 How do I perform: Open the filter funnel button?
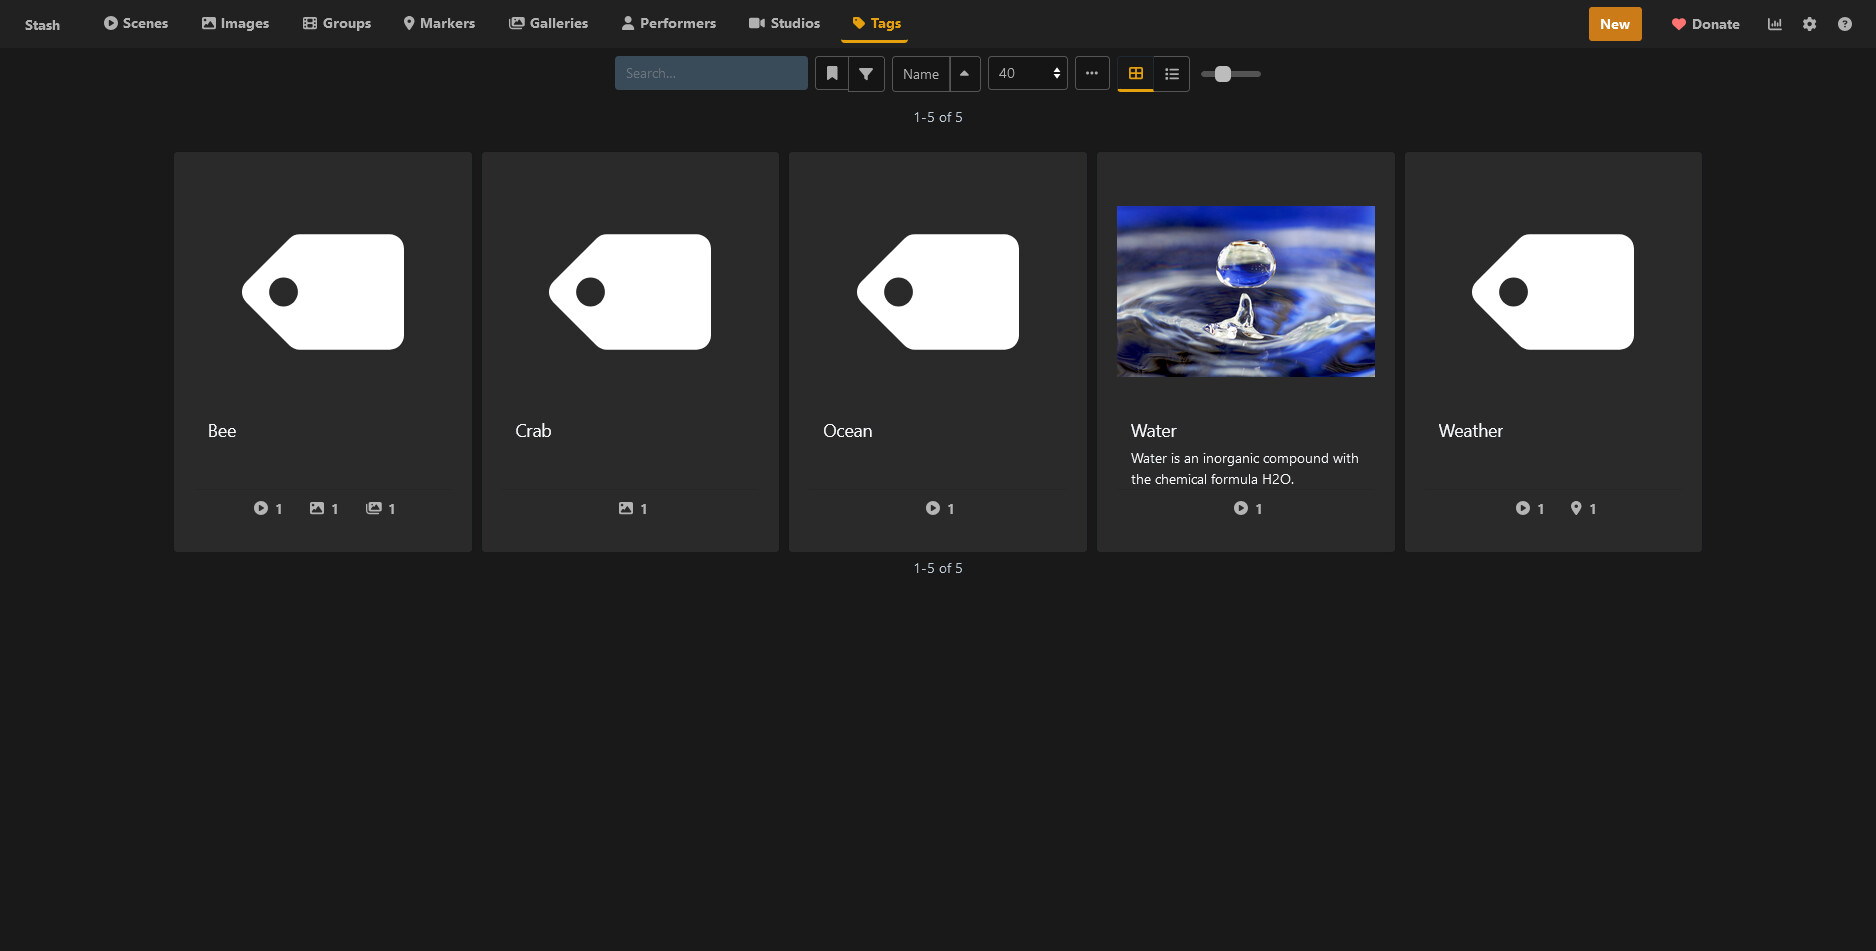point(867,73)
